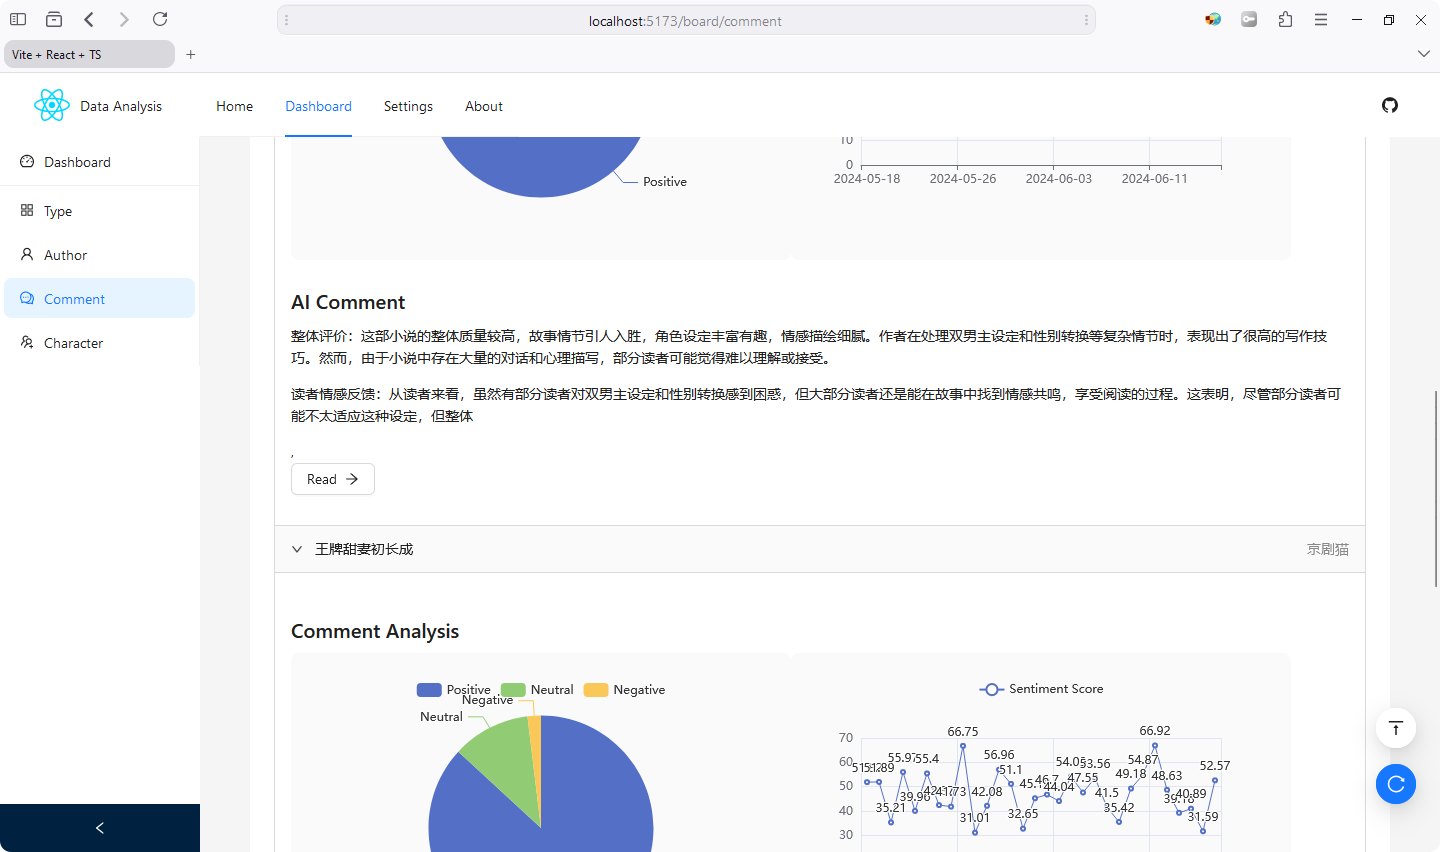Click the Read button
The image size is (1440, 852).
(x=333, y=479)
